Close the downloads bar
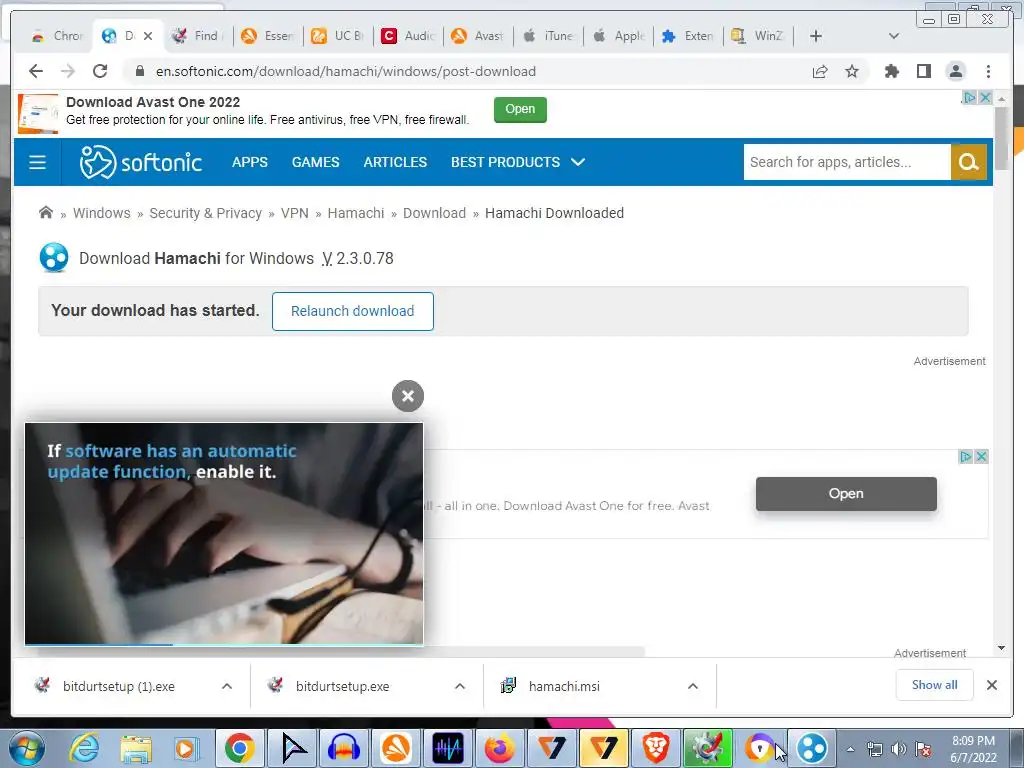This screenshot has height=768, width=1024. [x=991, y=685]
